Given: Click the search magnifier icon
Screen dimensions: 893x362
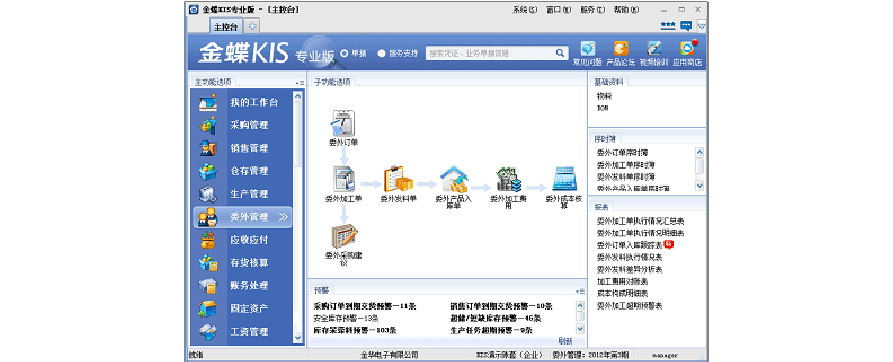Looking at the screenshot, I should coord(560,54).
